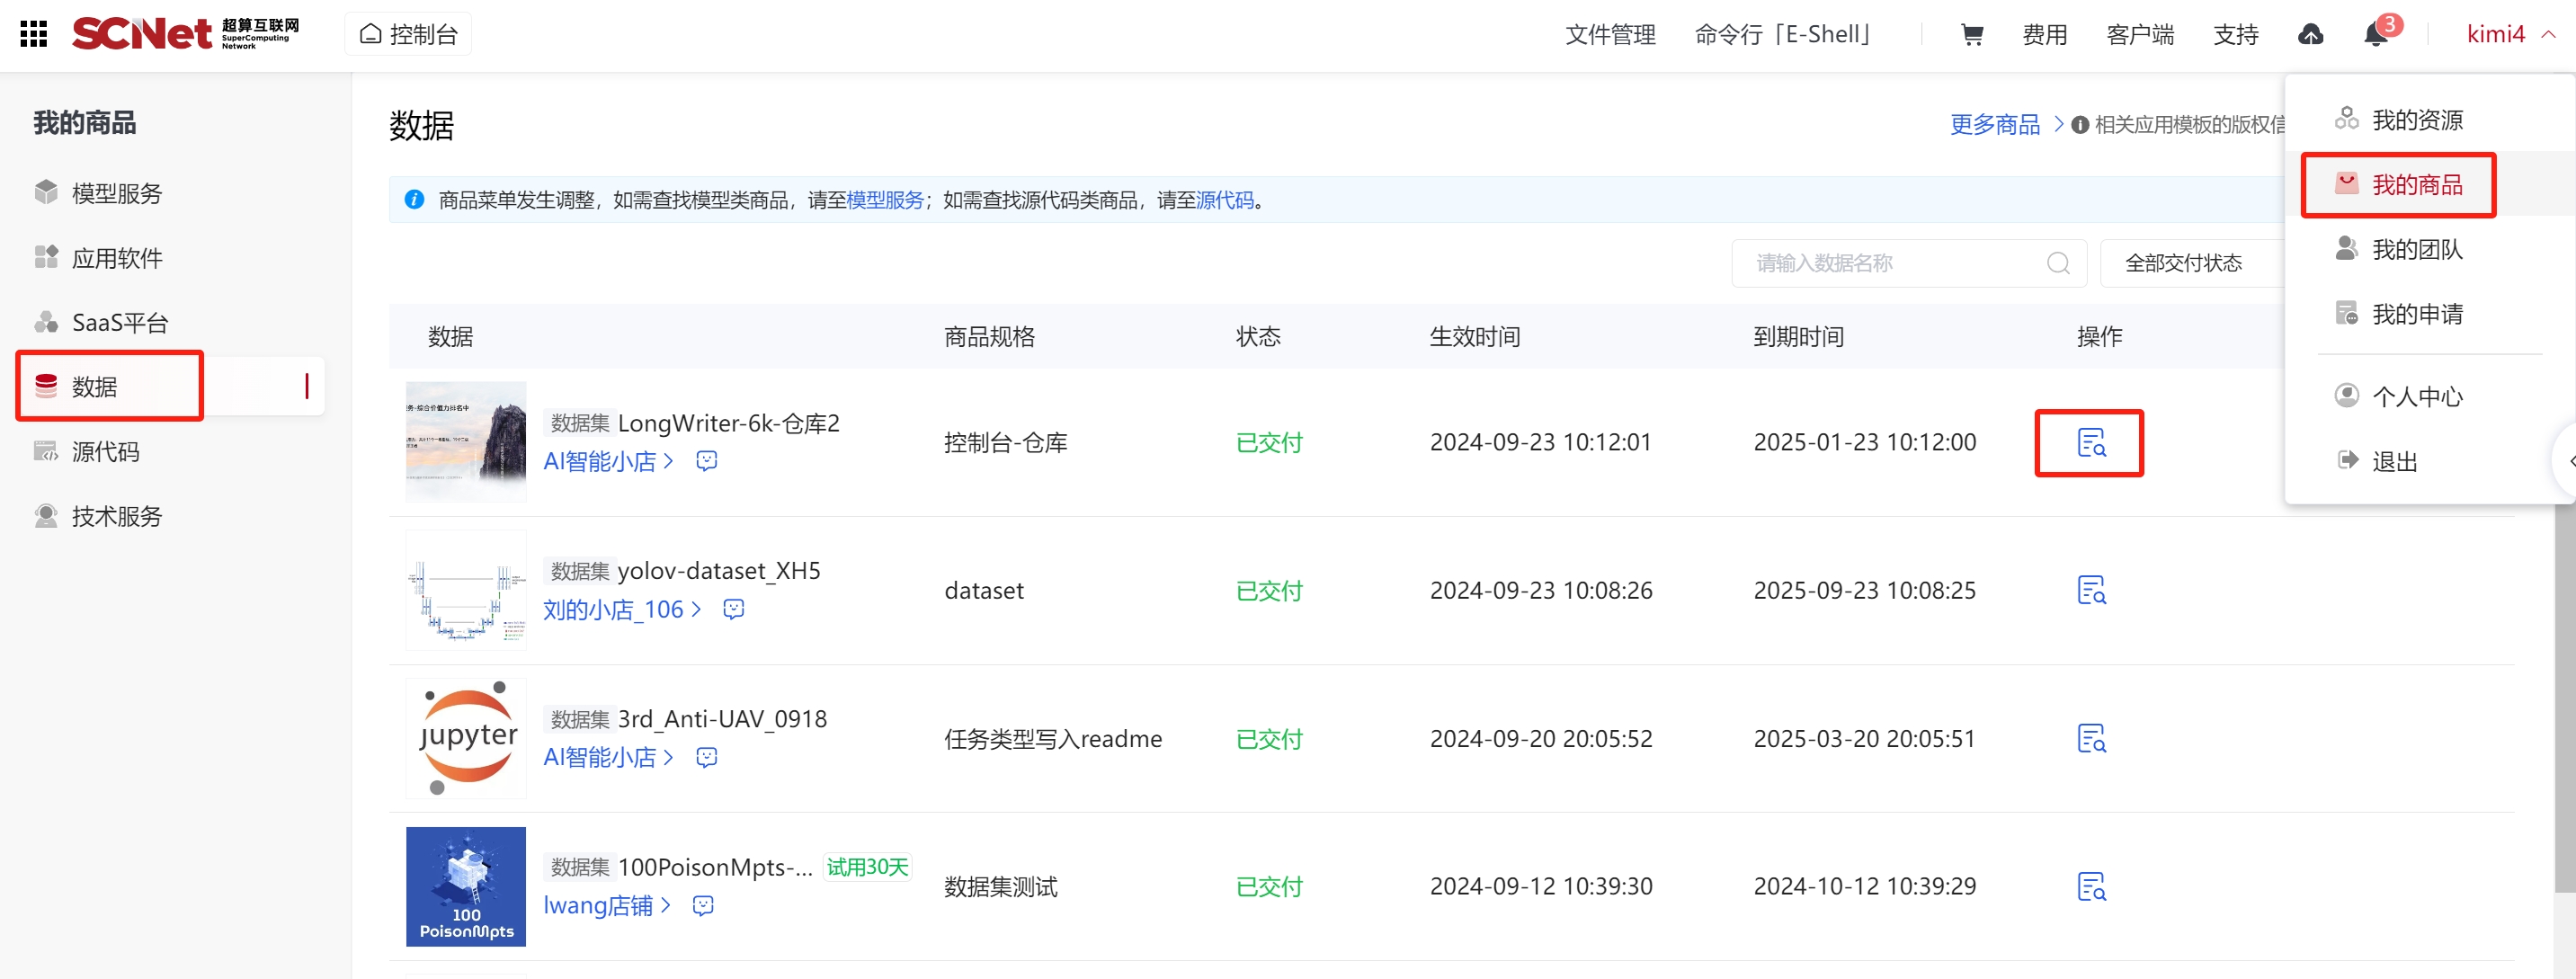Select 我的团队 in user menu
2576x979 pixels.
2416,249
